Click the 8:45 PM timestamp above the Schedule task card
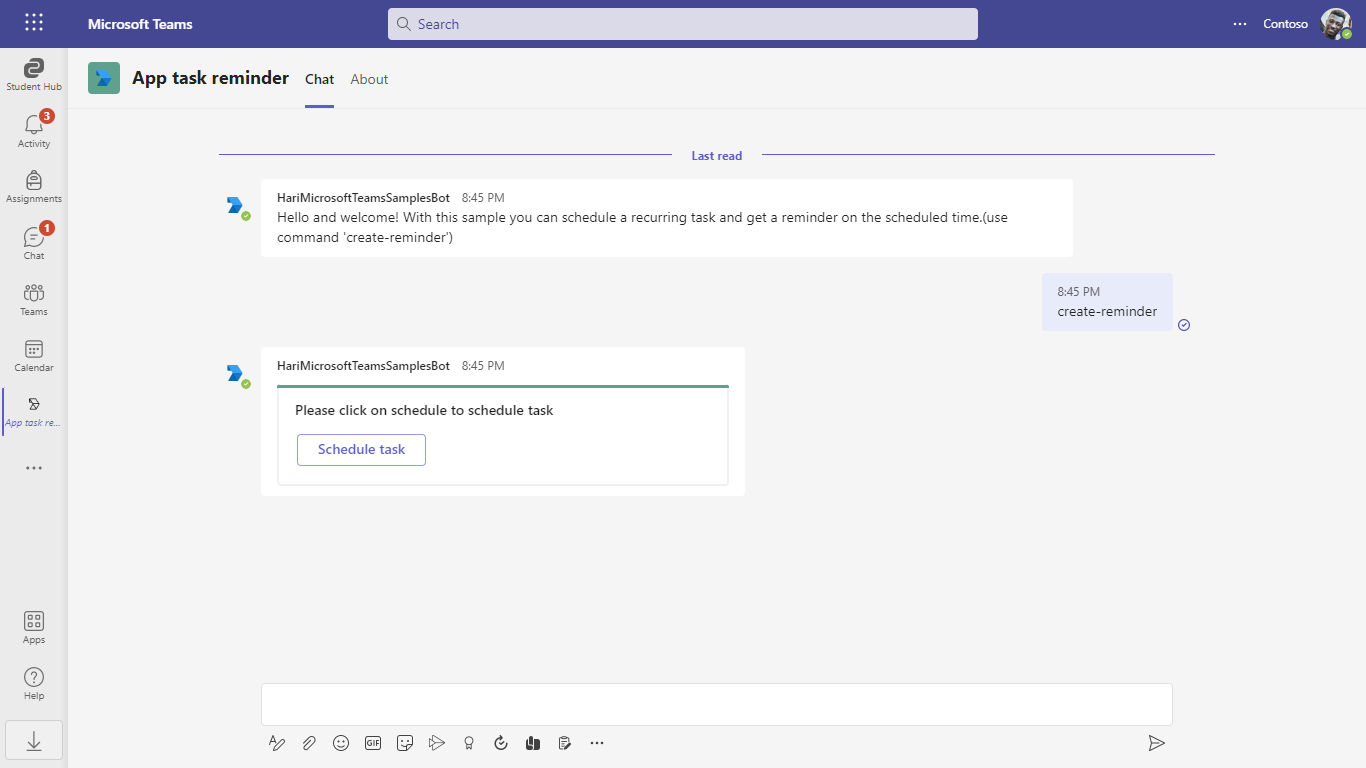 coord(483,366)
